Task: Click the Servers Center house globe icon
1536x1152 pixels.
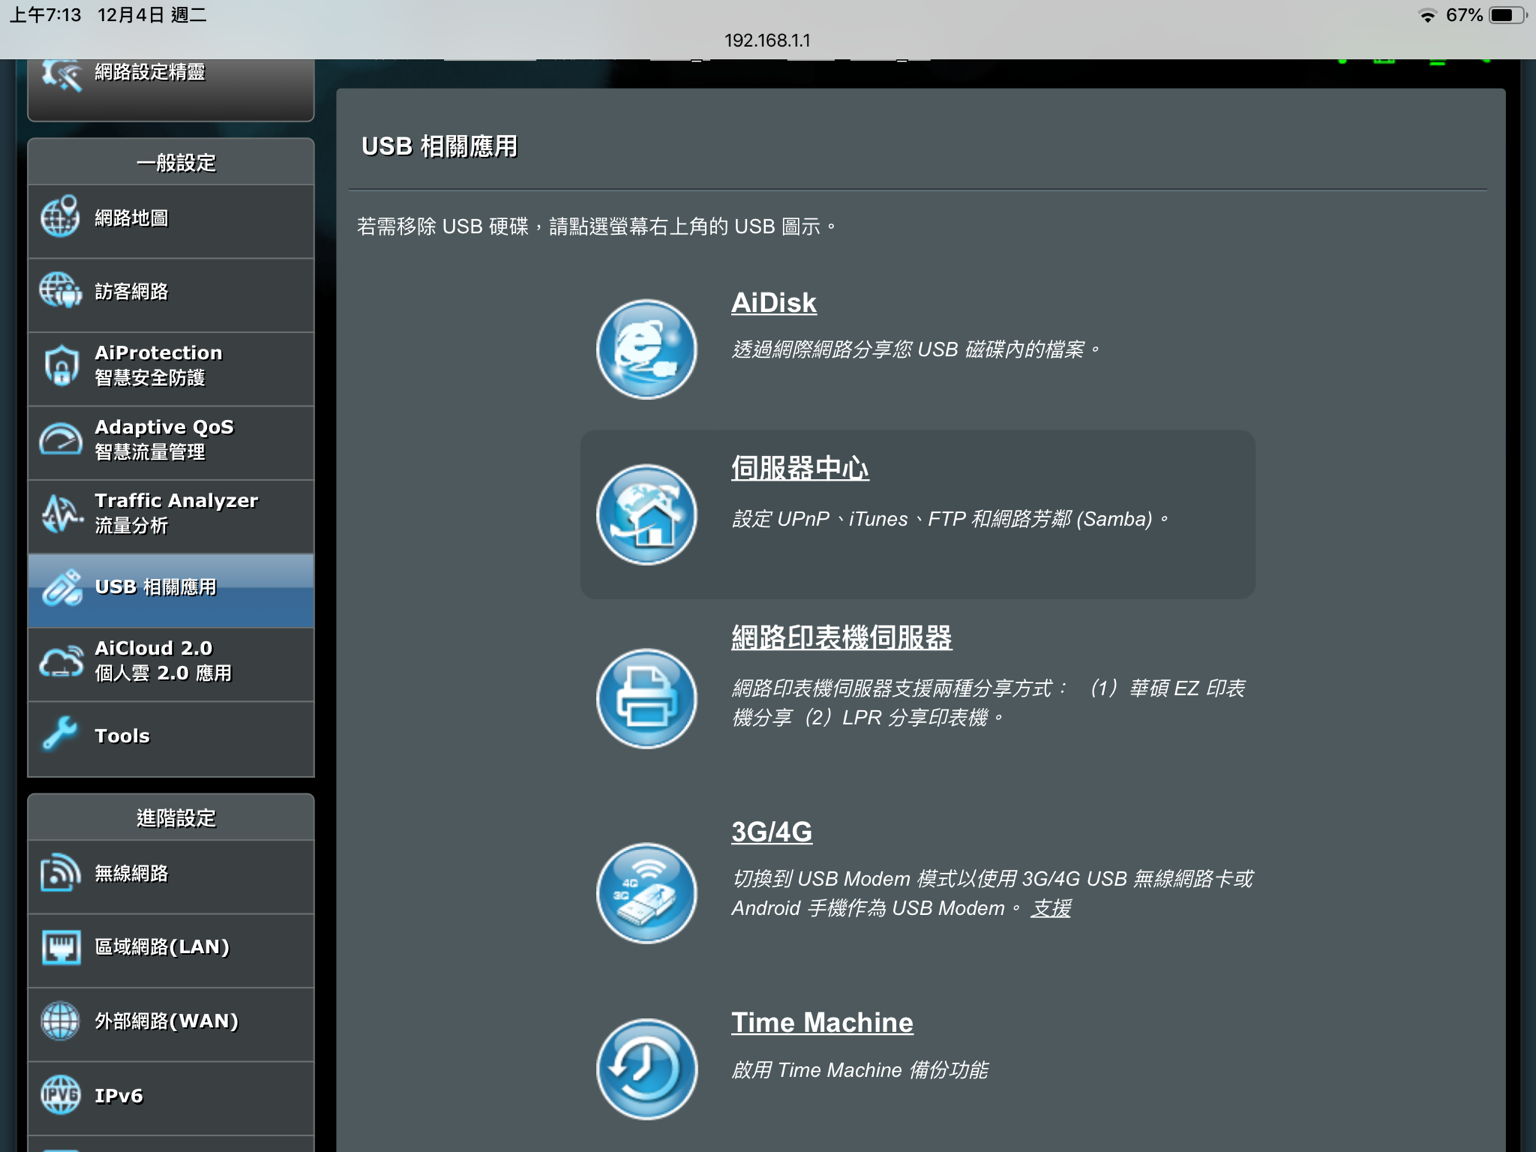Action: (x=646, y=514)
